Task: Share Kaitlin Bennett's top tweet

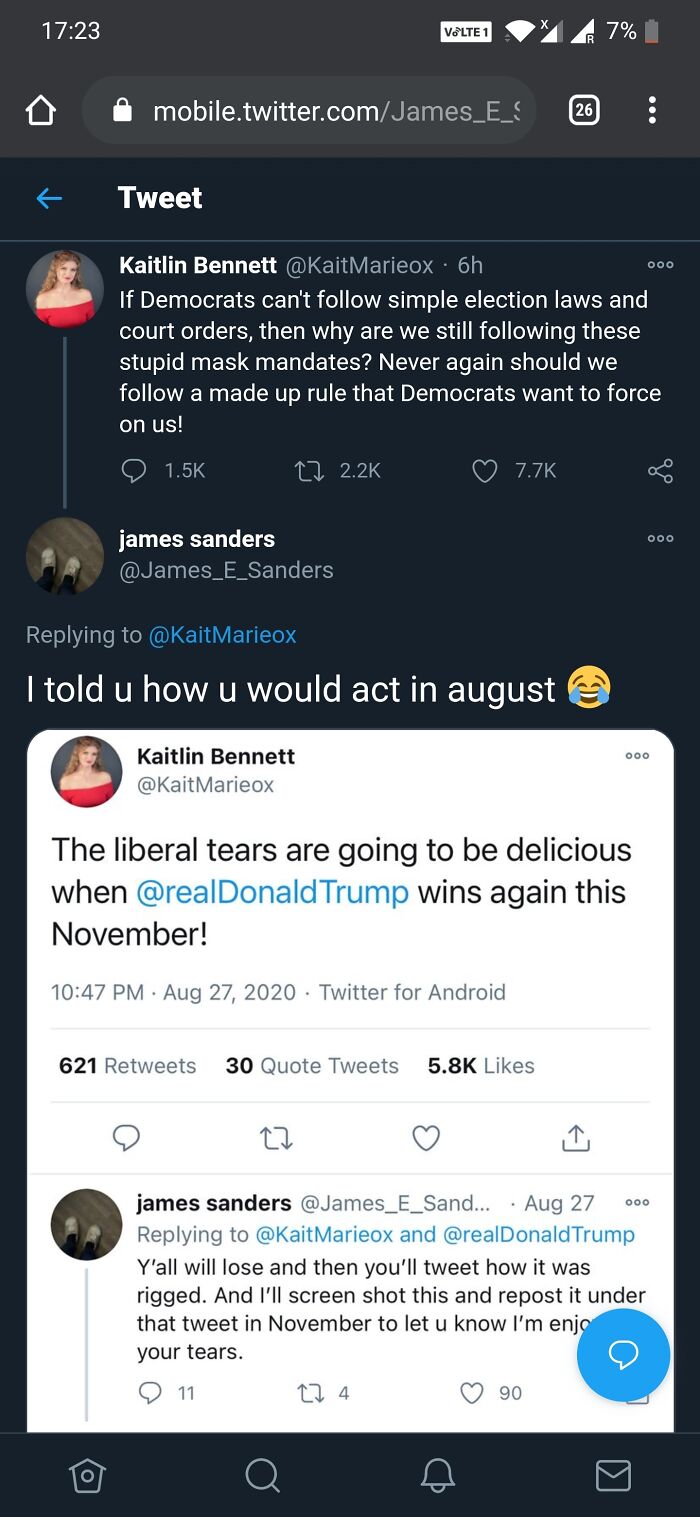Action: pyautogui.click(x=660, y=470)
